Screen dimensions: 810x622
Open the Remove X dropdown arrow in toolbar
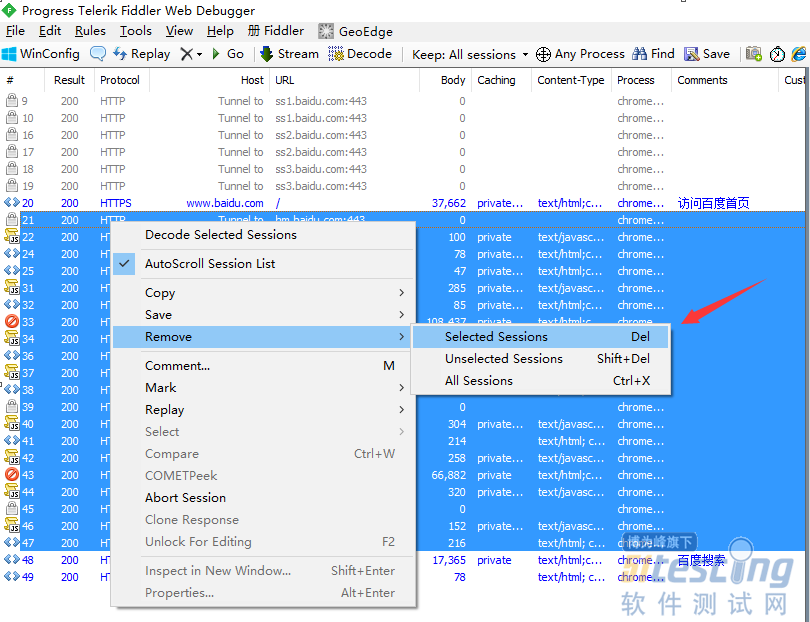(199, 54)
